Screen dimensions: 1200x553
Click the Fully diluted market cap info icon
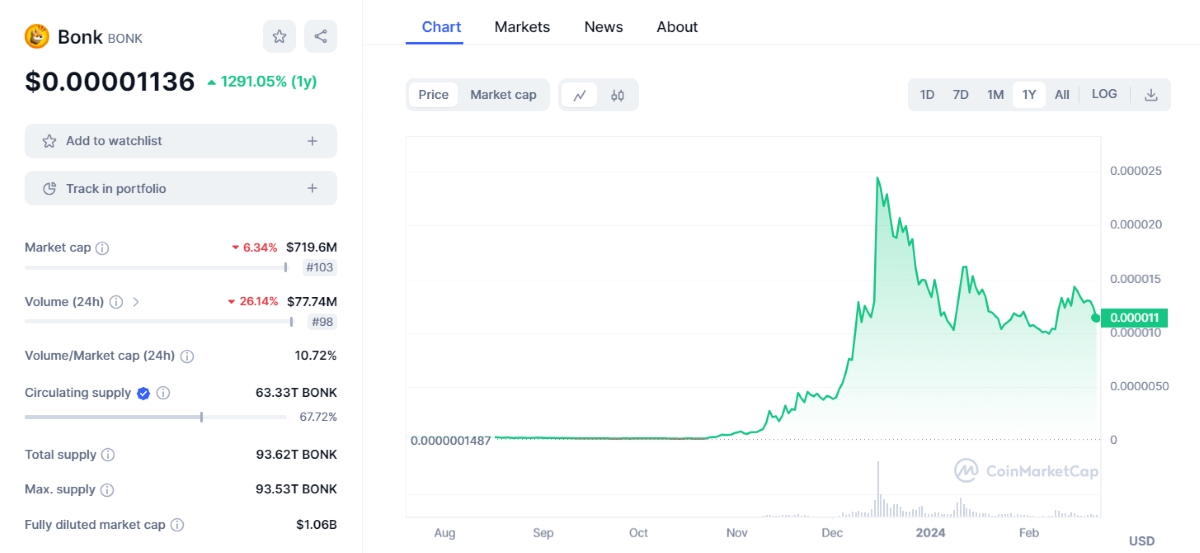tap(177, 525)
